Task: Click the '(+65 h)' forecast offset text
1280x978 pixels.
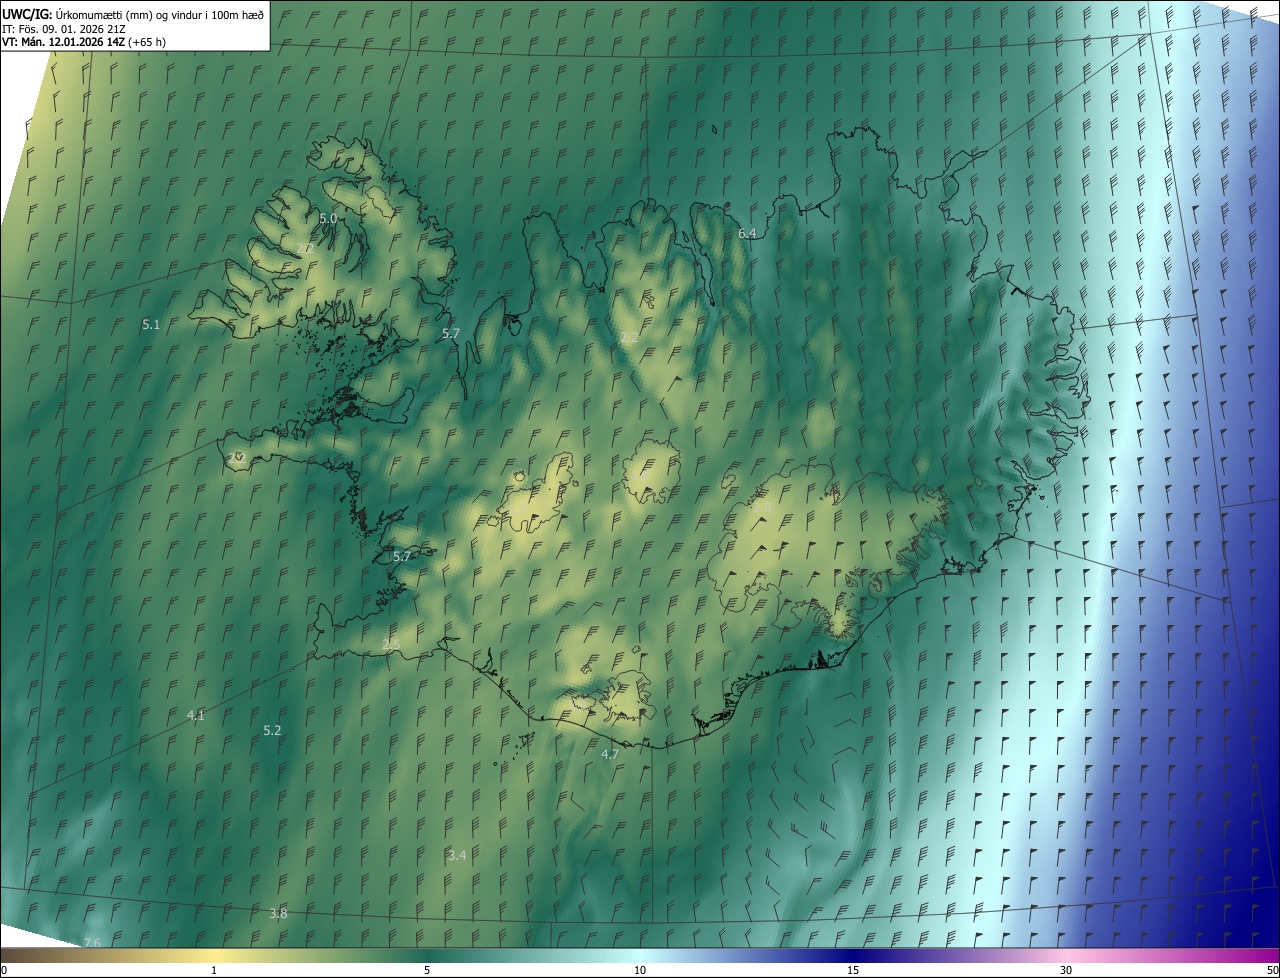Action: click(x=147, y=42)
